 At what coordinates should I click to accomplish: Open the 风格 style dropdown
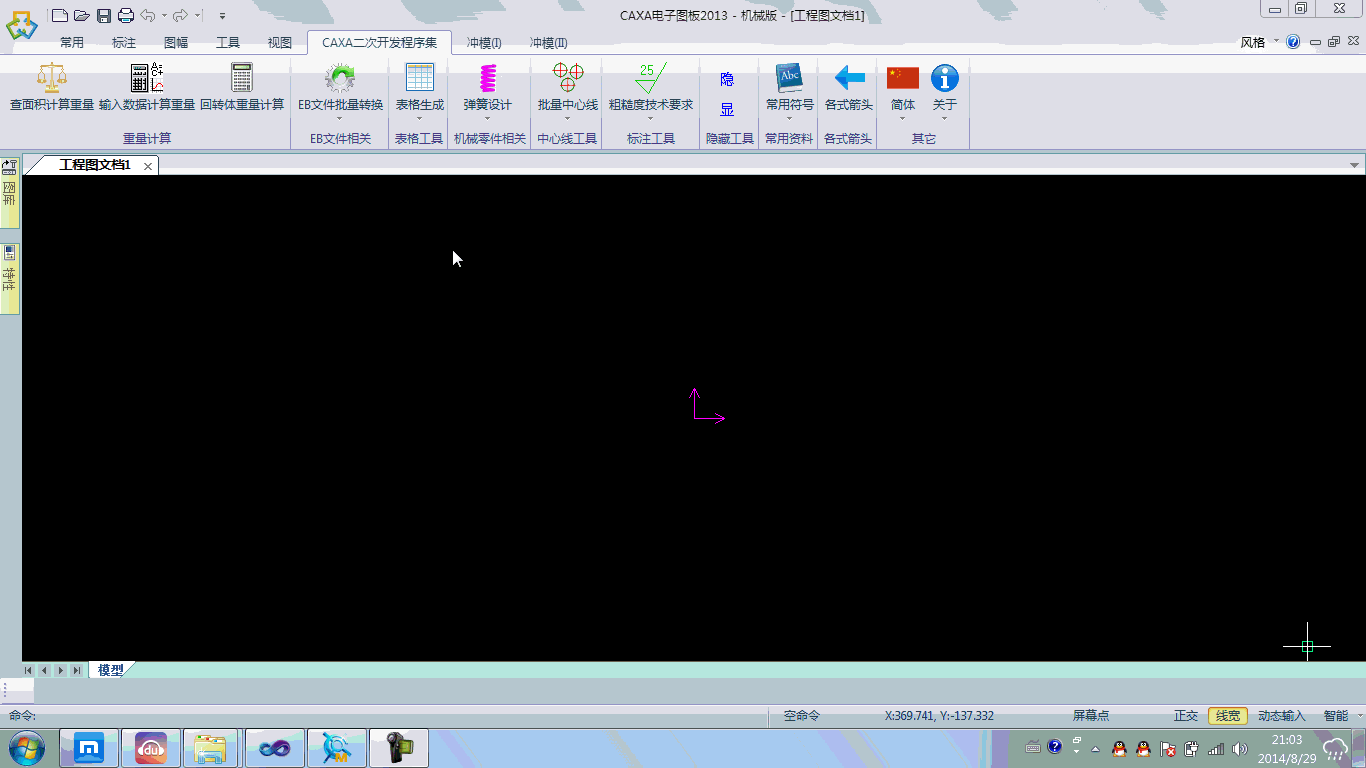1259,43
